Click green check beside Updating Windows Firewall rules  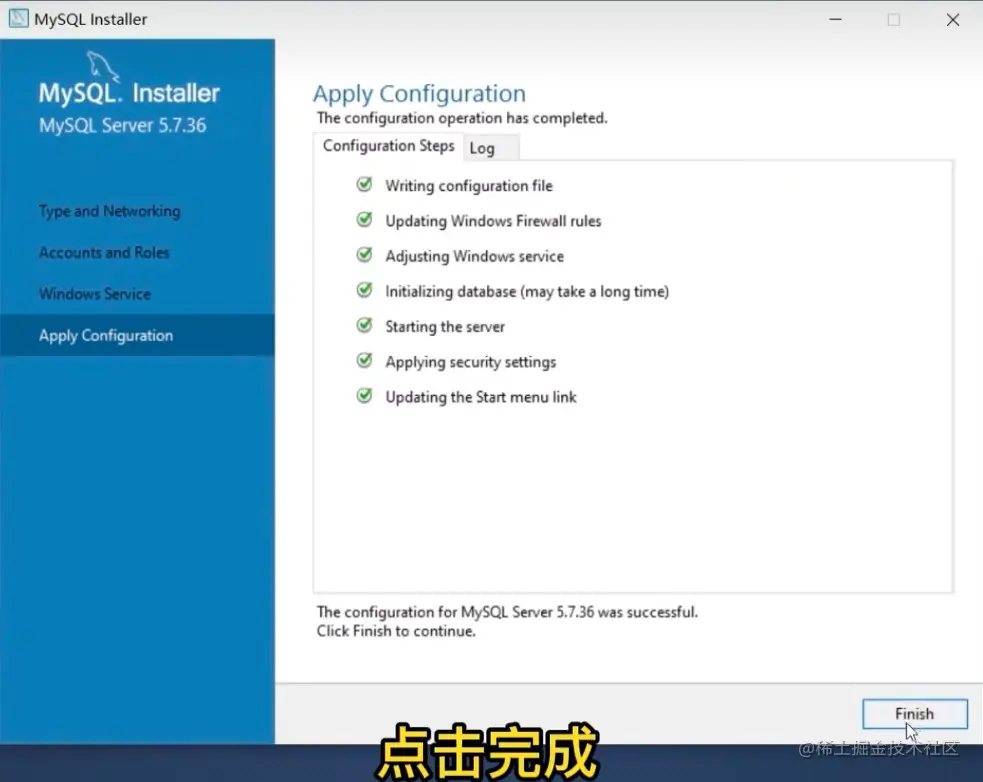coord(364,219)
